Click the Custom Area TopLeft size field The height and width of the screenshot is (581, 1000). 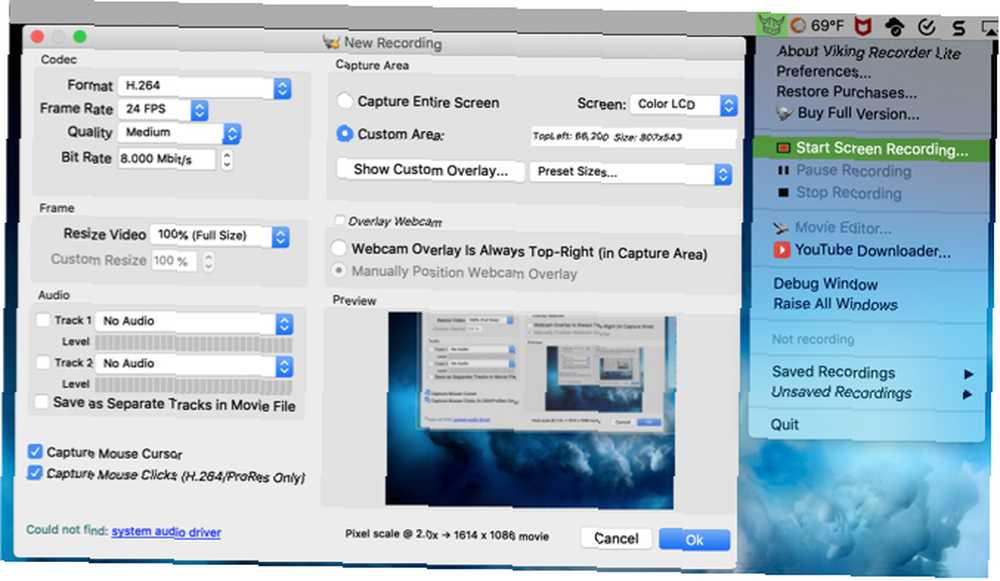[x=633, y=136]
